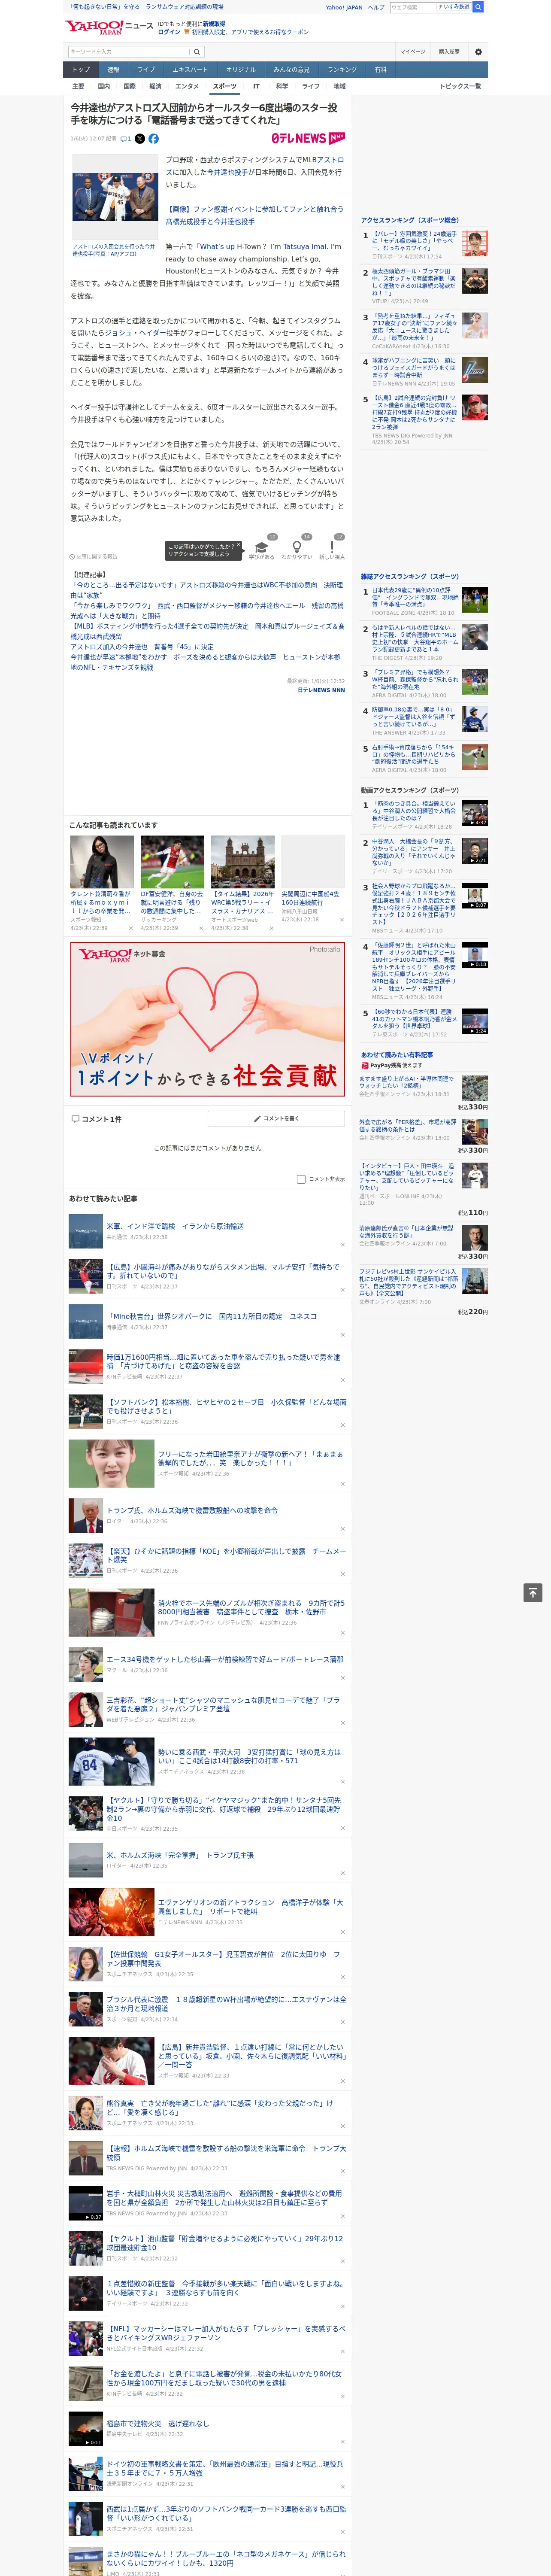Toggle the コメント非表示 checkbox
This screenshot has height=2576, width=551.
[x=301, y=1179]
